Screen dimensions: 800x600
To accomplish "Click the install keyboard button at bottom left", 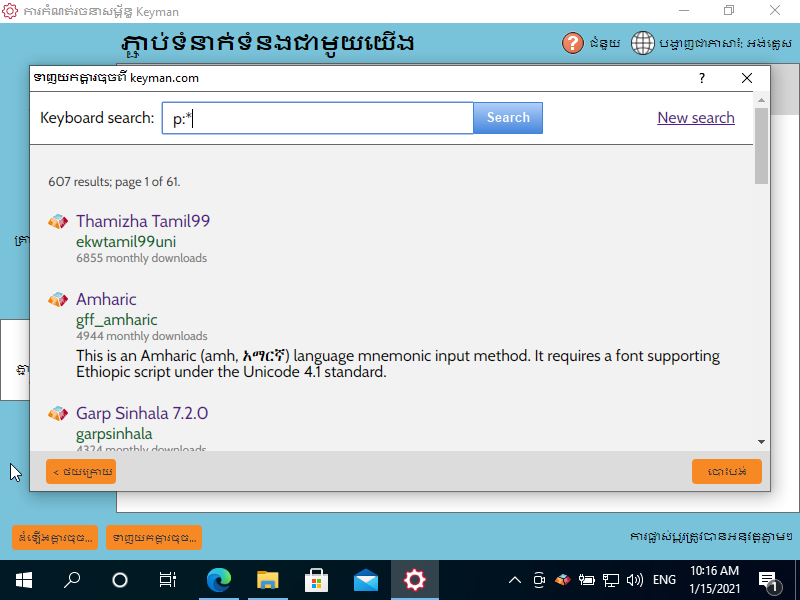I will 55,537.
